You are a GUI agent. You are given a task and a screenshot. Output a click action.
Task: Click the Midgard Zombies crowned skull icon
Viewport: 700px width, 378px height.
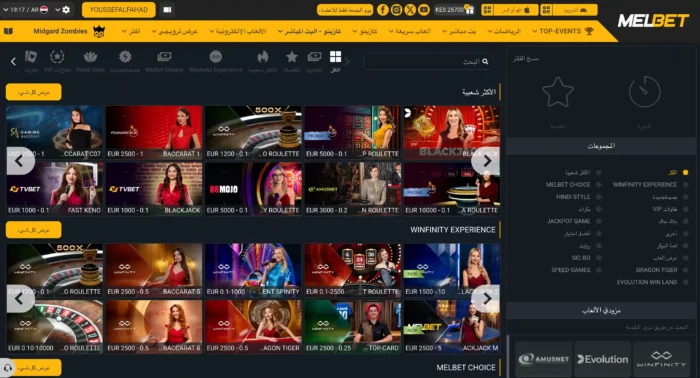pos(99,31)
